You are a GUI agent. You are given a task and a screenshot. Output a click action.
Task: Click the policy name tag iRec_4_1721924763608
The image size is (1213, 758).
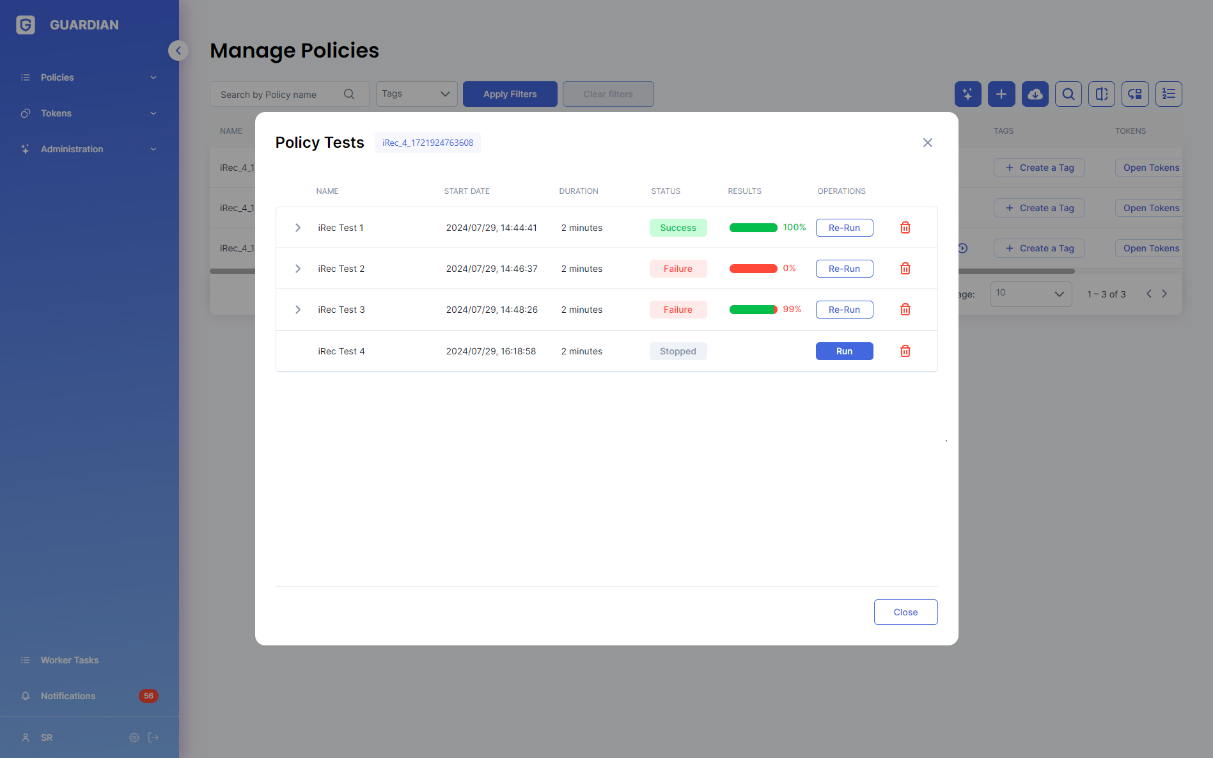click(x=428, y=143)
